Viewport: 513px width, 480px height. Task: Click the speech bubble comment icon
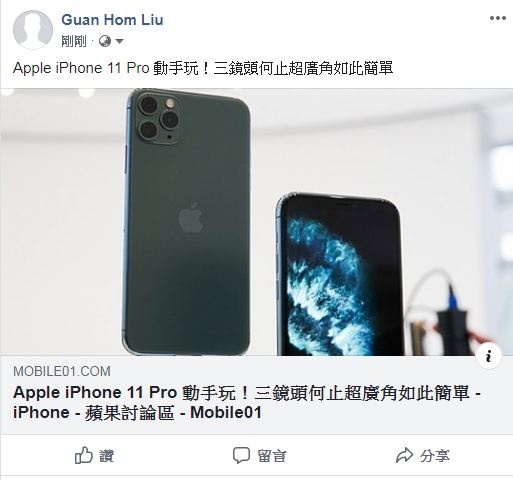(241, 455)
